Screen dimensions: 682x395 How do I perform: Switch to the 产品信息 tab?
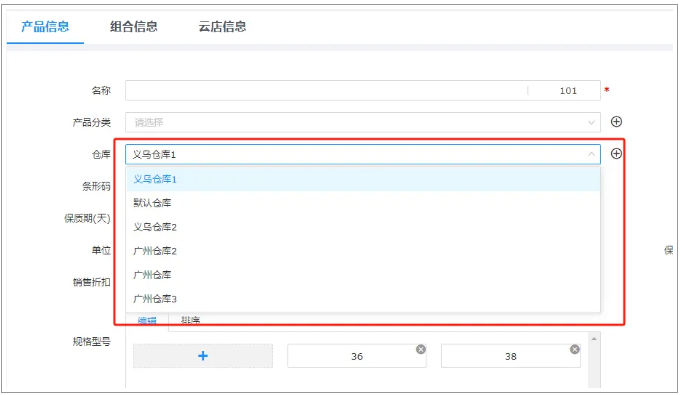pyautogui.click(x=45, y=27)
